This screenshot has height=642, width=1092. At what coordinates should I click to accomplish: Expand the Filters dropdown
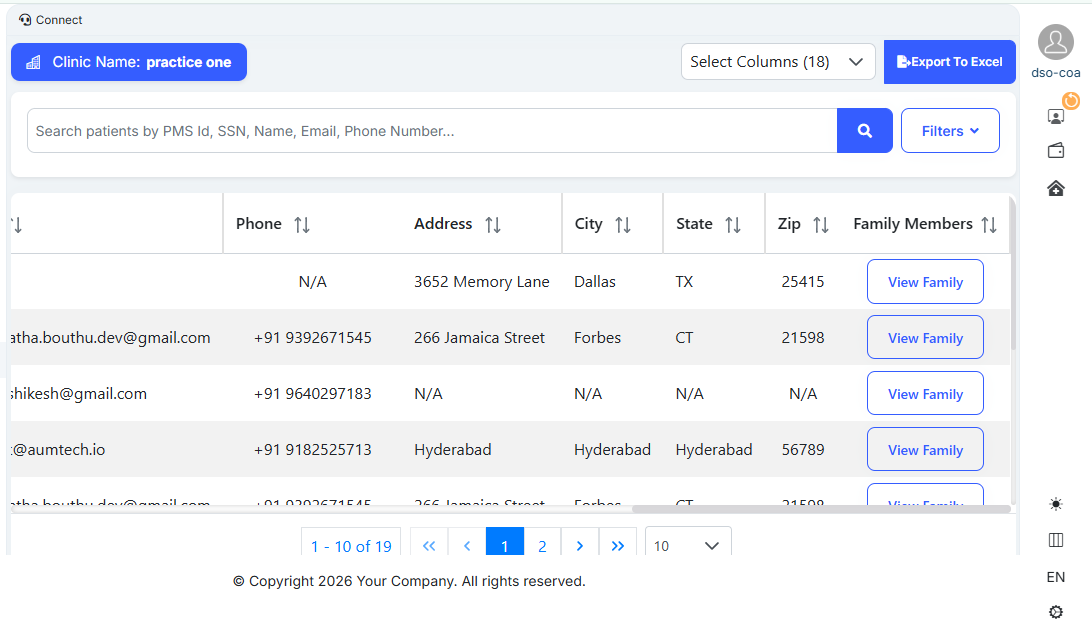pyautogui.click(x=949, y=131)
